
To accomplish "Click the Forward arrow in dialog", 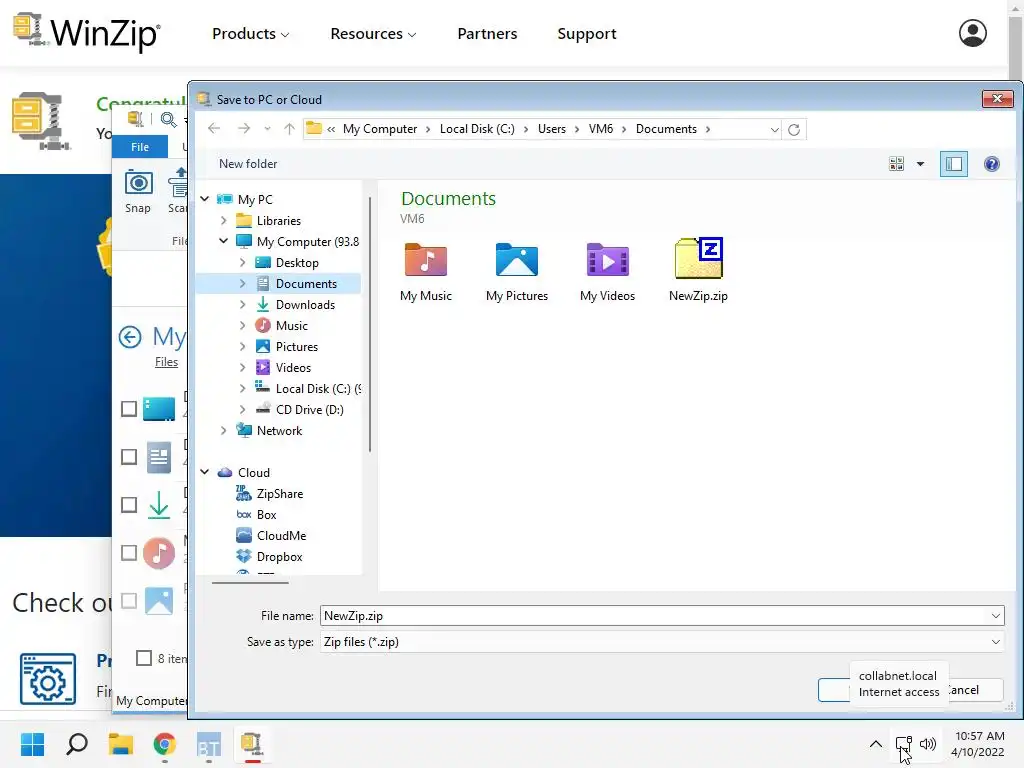I will (x=244, y=129).
